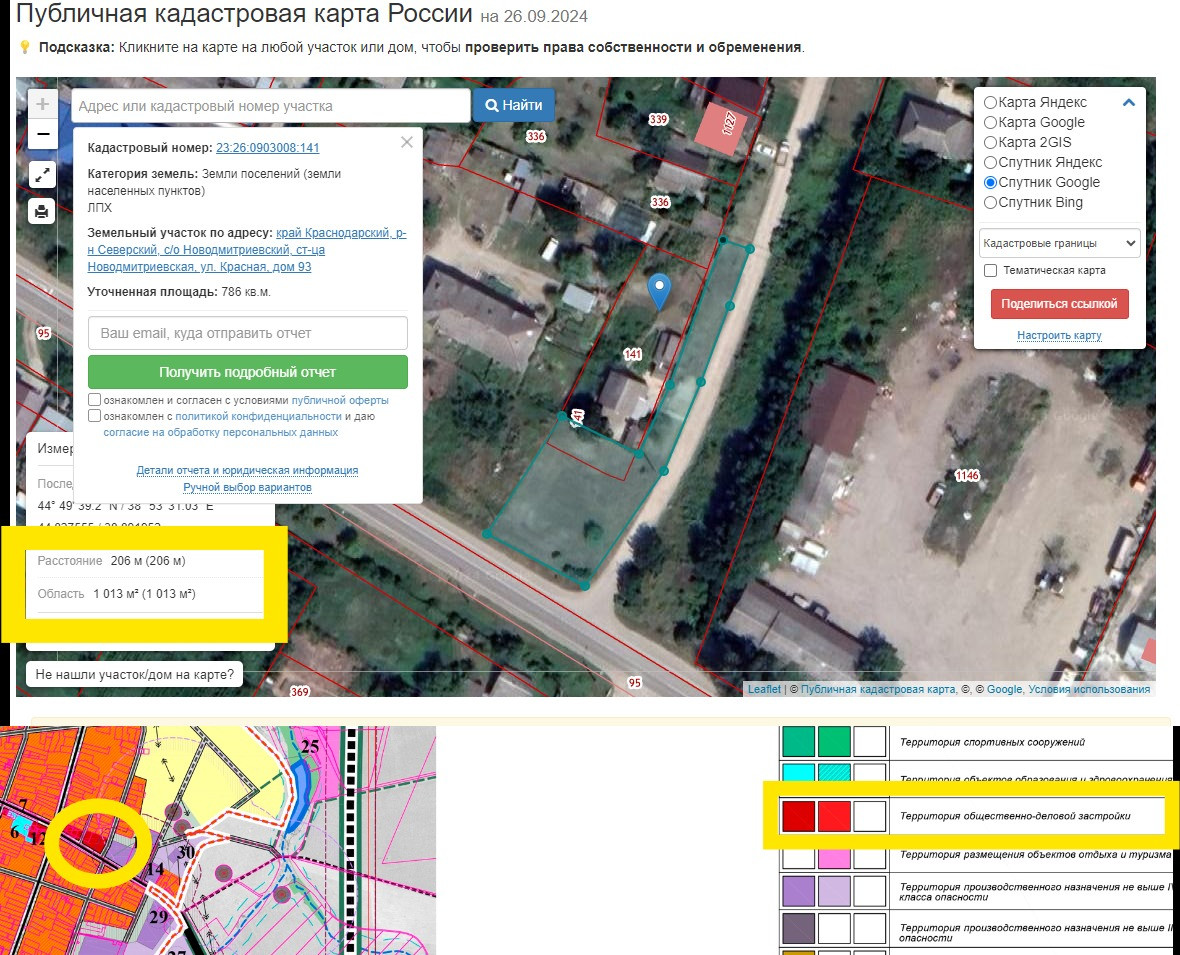Select Спутник Яндекс base layer
This screenshot has height=955, width=1180.
tap(990, 162)
